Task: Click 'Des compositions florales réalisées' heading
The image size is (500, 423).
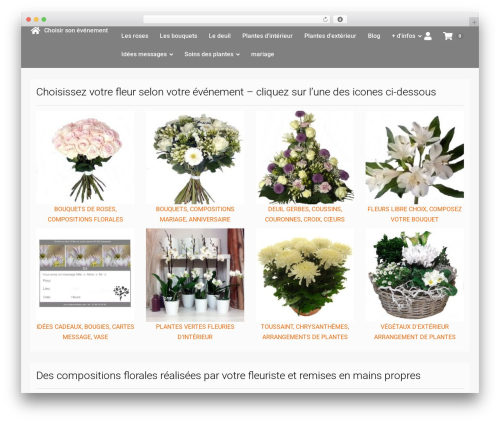Action: [228, 376]
